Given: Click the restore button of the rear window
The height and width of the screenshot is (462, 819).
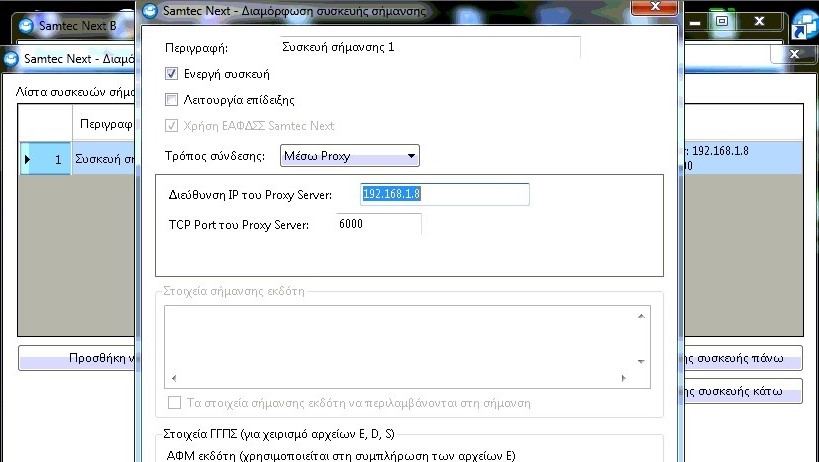Looking at the screenshot, I should pos(722,21).
